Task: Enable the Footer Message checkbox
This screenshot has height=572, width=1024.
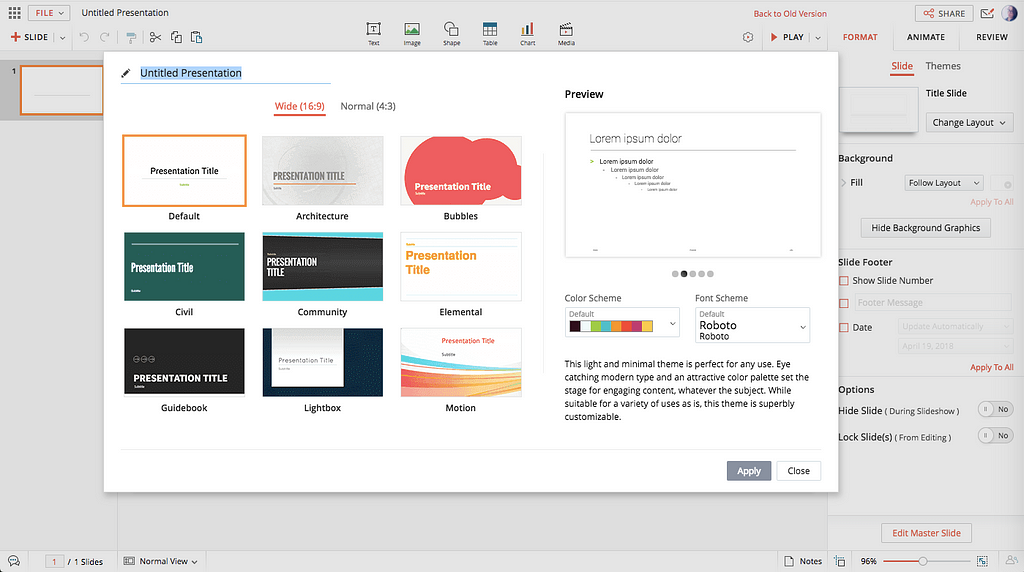Action: [x=844, y=303]
